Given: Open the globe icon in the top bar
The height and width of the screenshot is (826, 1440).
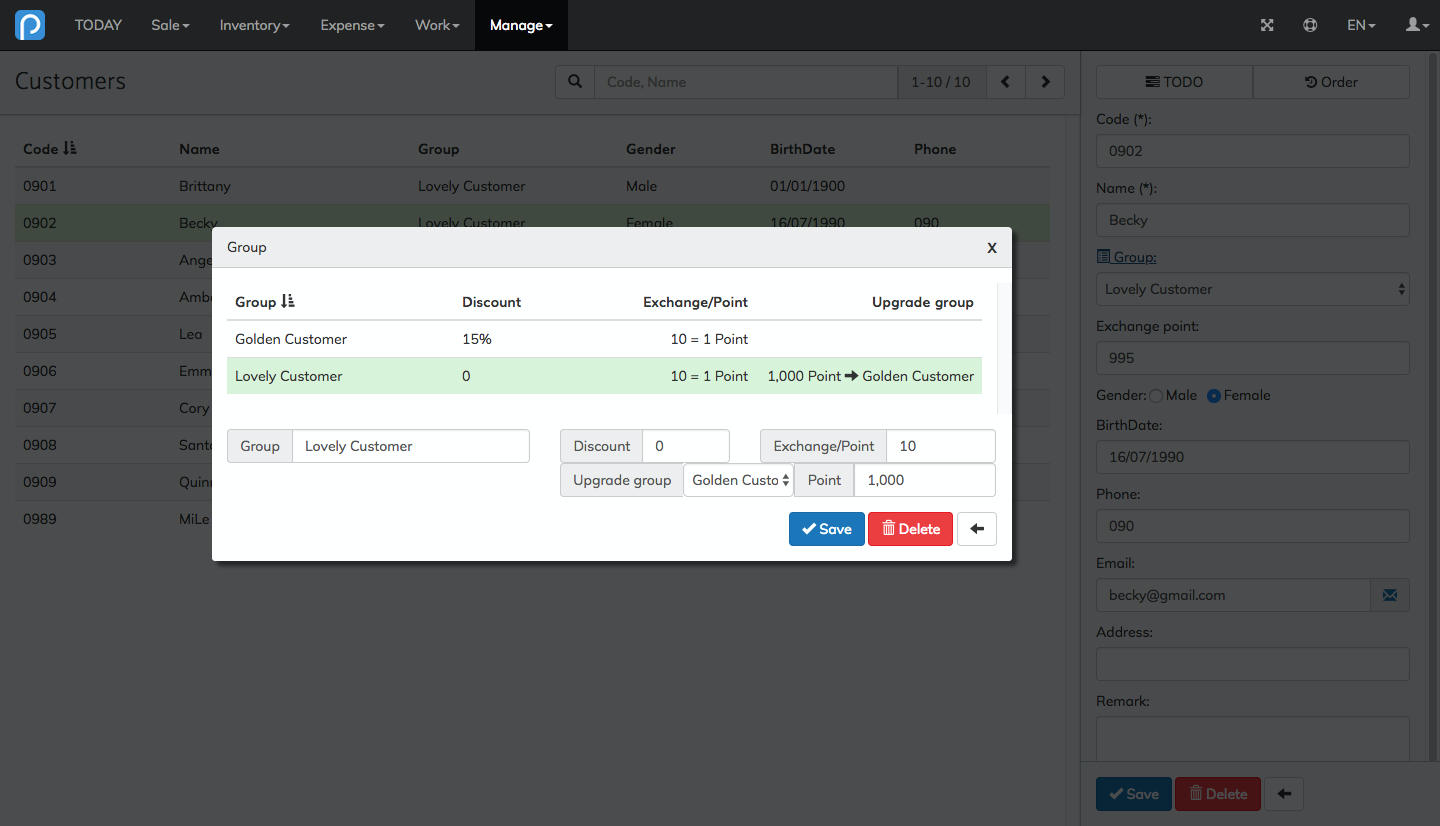Looking at the screenshot, I should (x=1310, y=24).
